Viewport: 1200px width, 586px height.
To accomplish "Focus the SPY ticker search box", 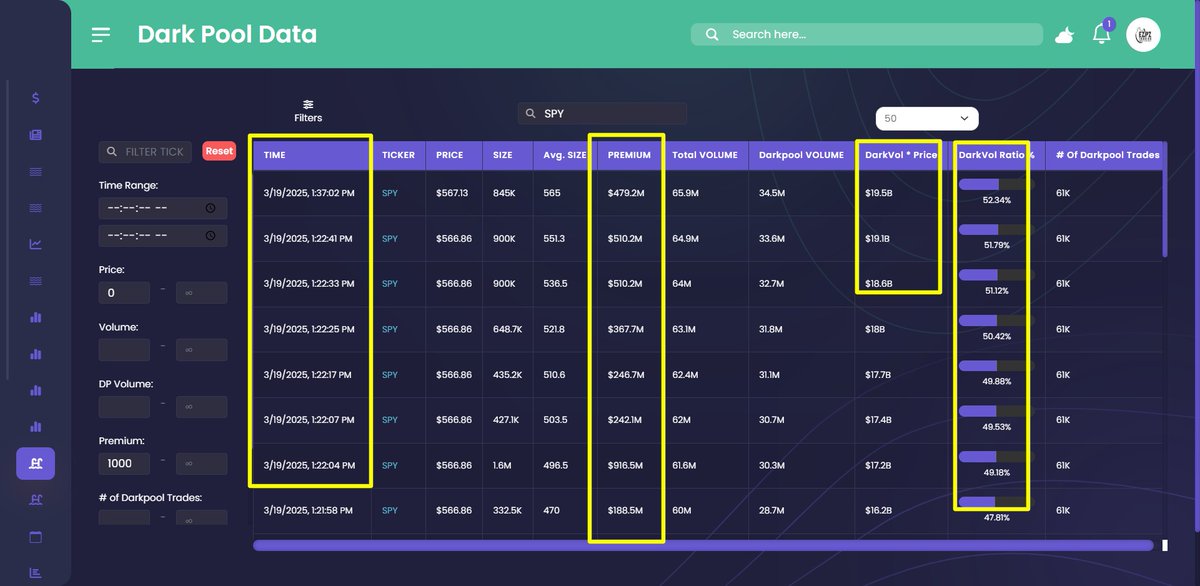I will point(602,114).
